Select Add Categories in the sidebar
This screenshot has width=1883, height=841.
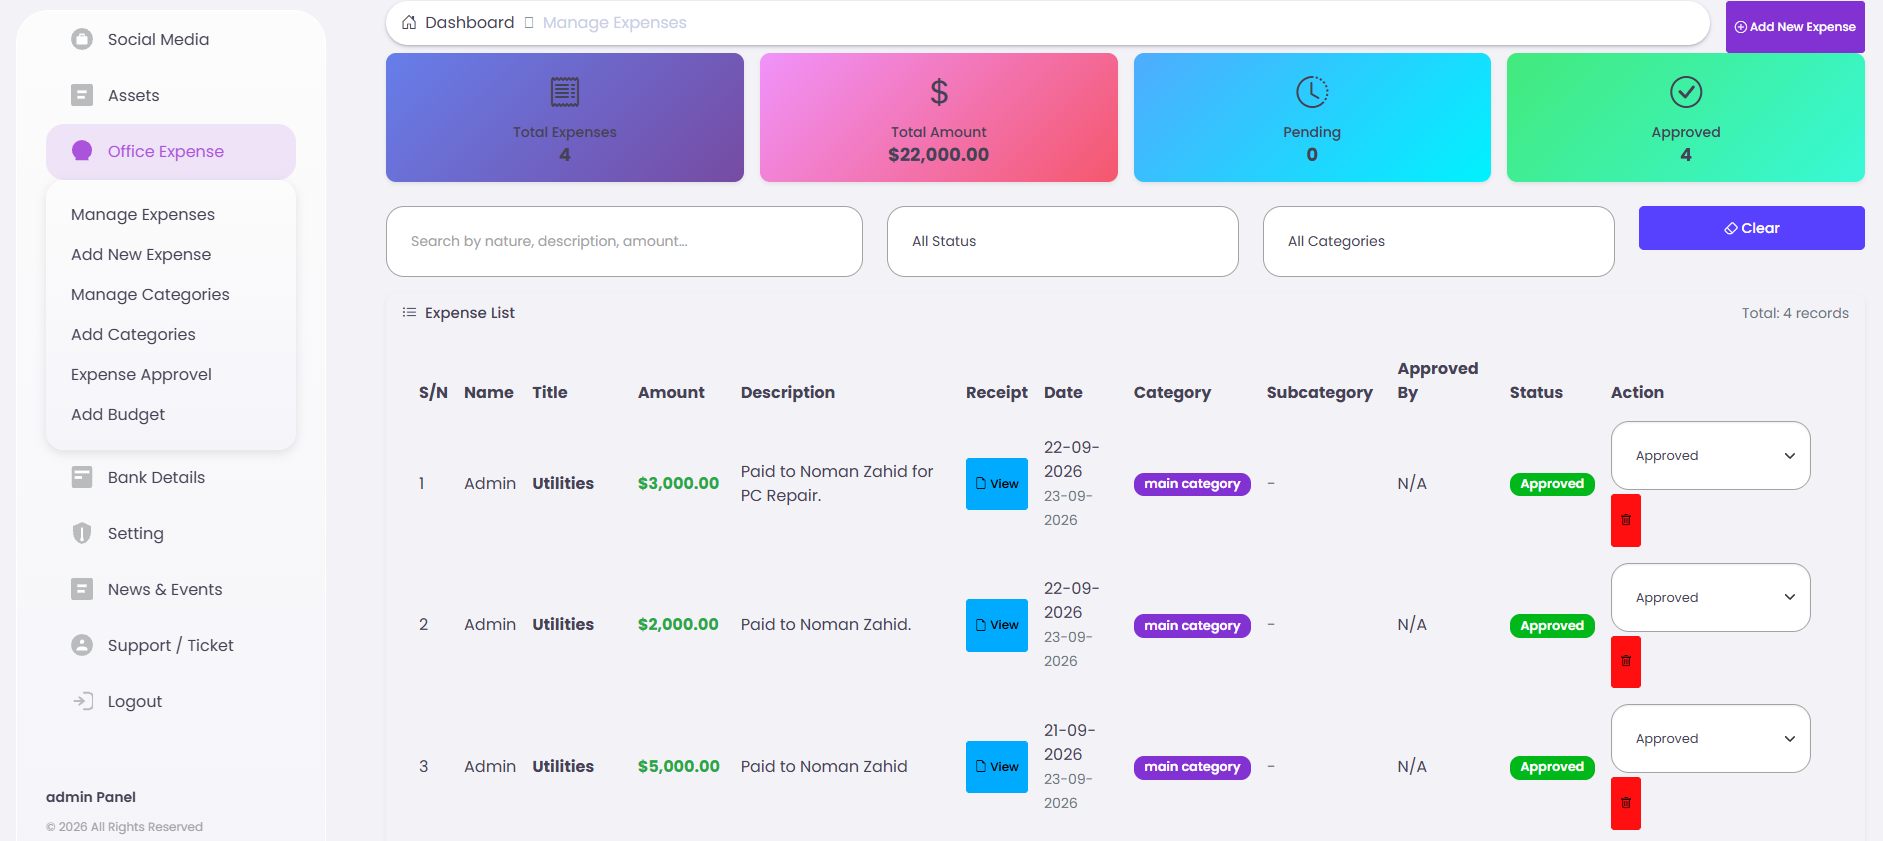coord(133,334)
